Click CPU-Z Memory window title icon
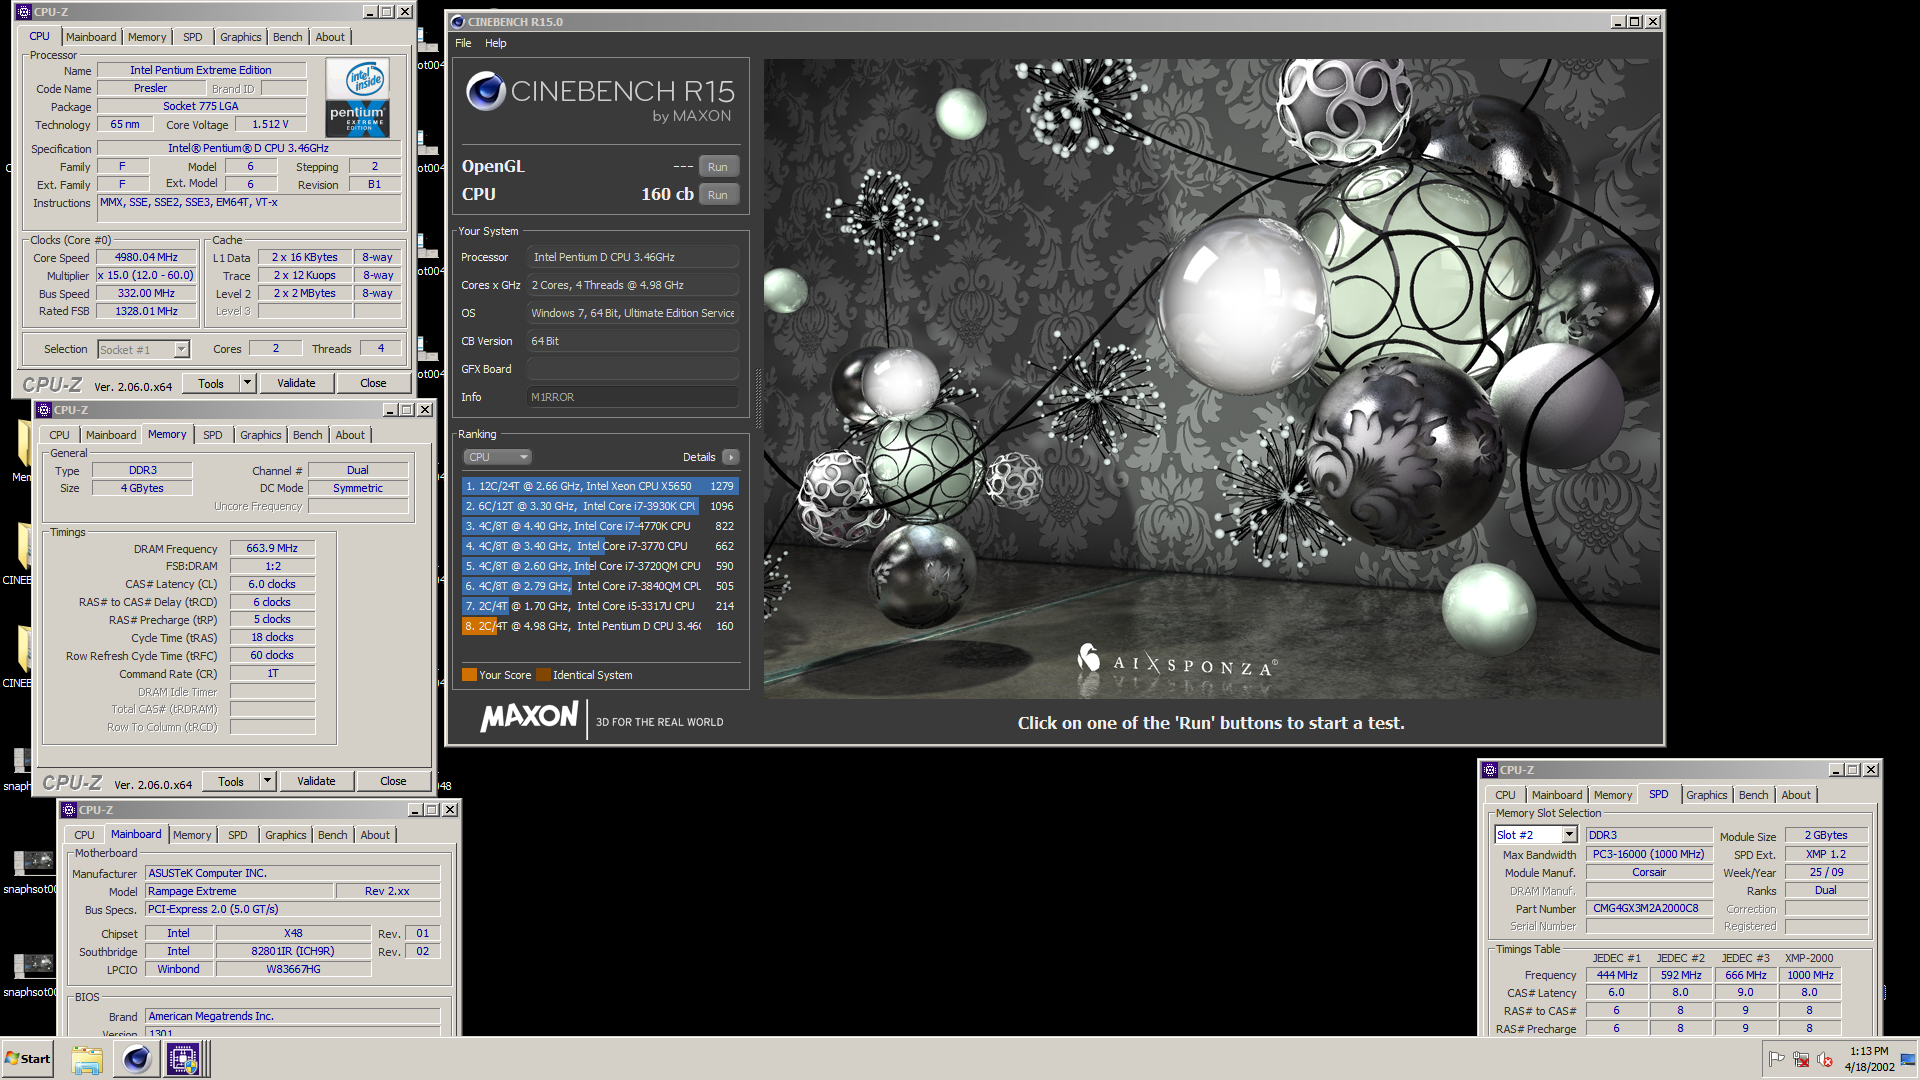Viewport: 1920px width, 1080px height. click(43, 410)
